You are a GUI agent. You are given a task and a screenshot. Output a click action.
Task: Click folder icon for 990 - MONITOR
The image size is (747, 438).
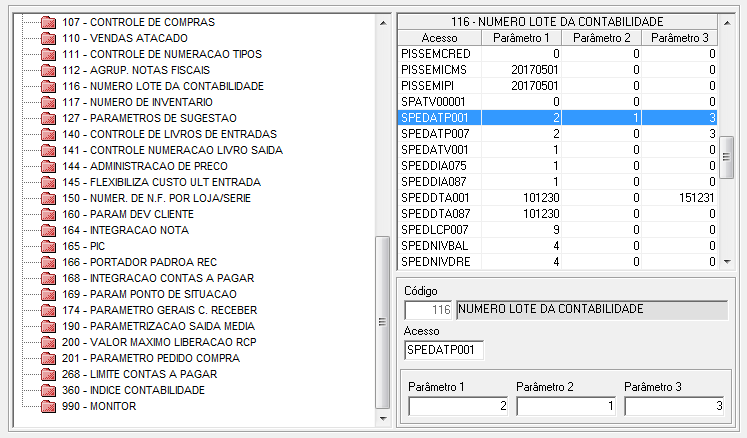pyautogui.click(x=48, y=406)
